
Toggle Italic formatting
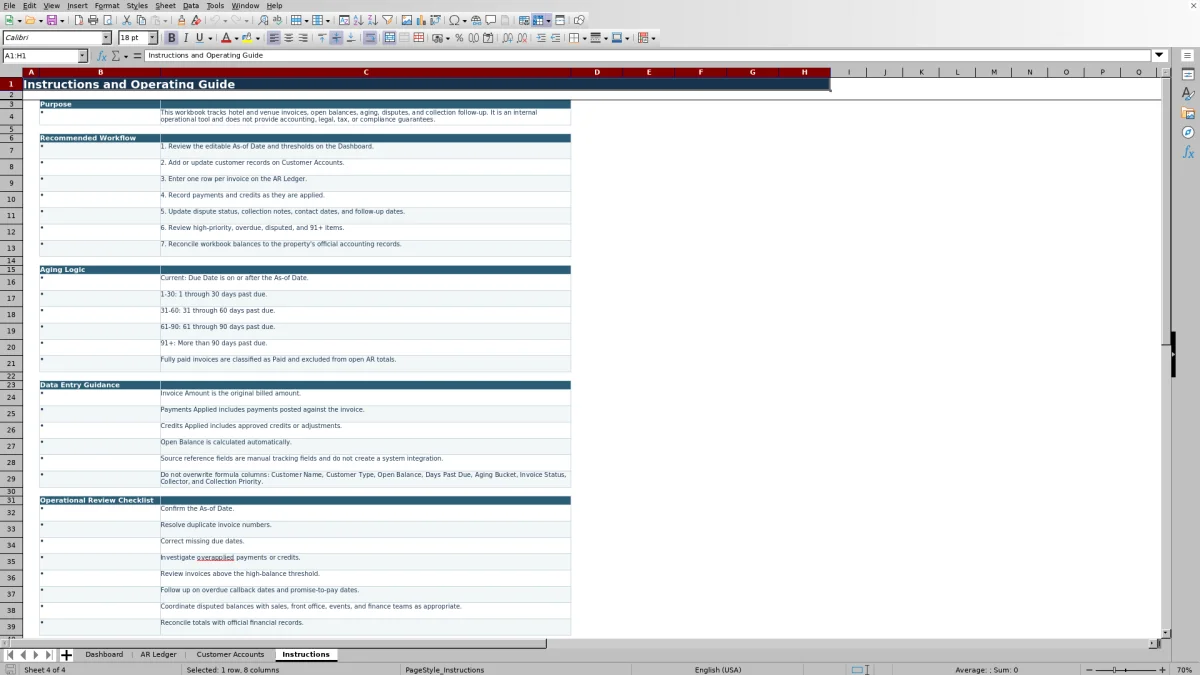coord(185,38)
